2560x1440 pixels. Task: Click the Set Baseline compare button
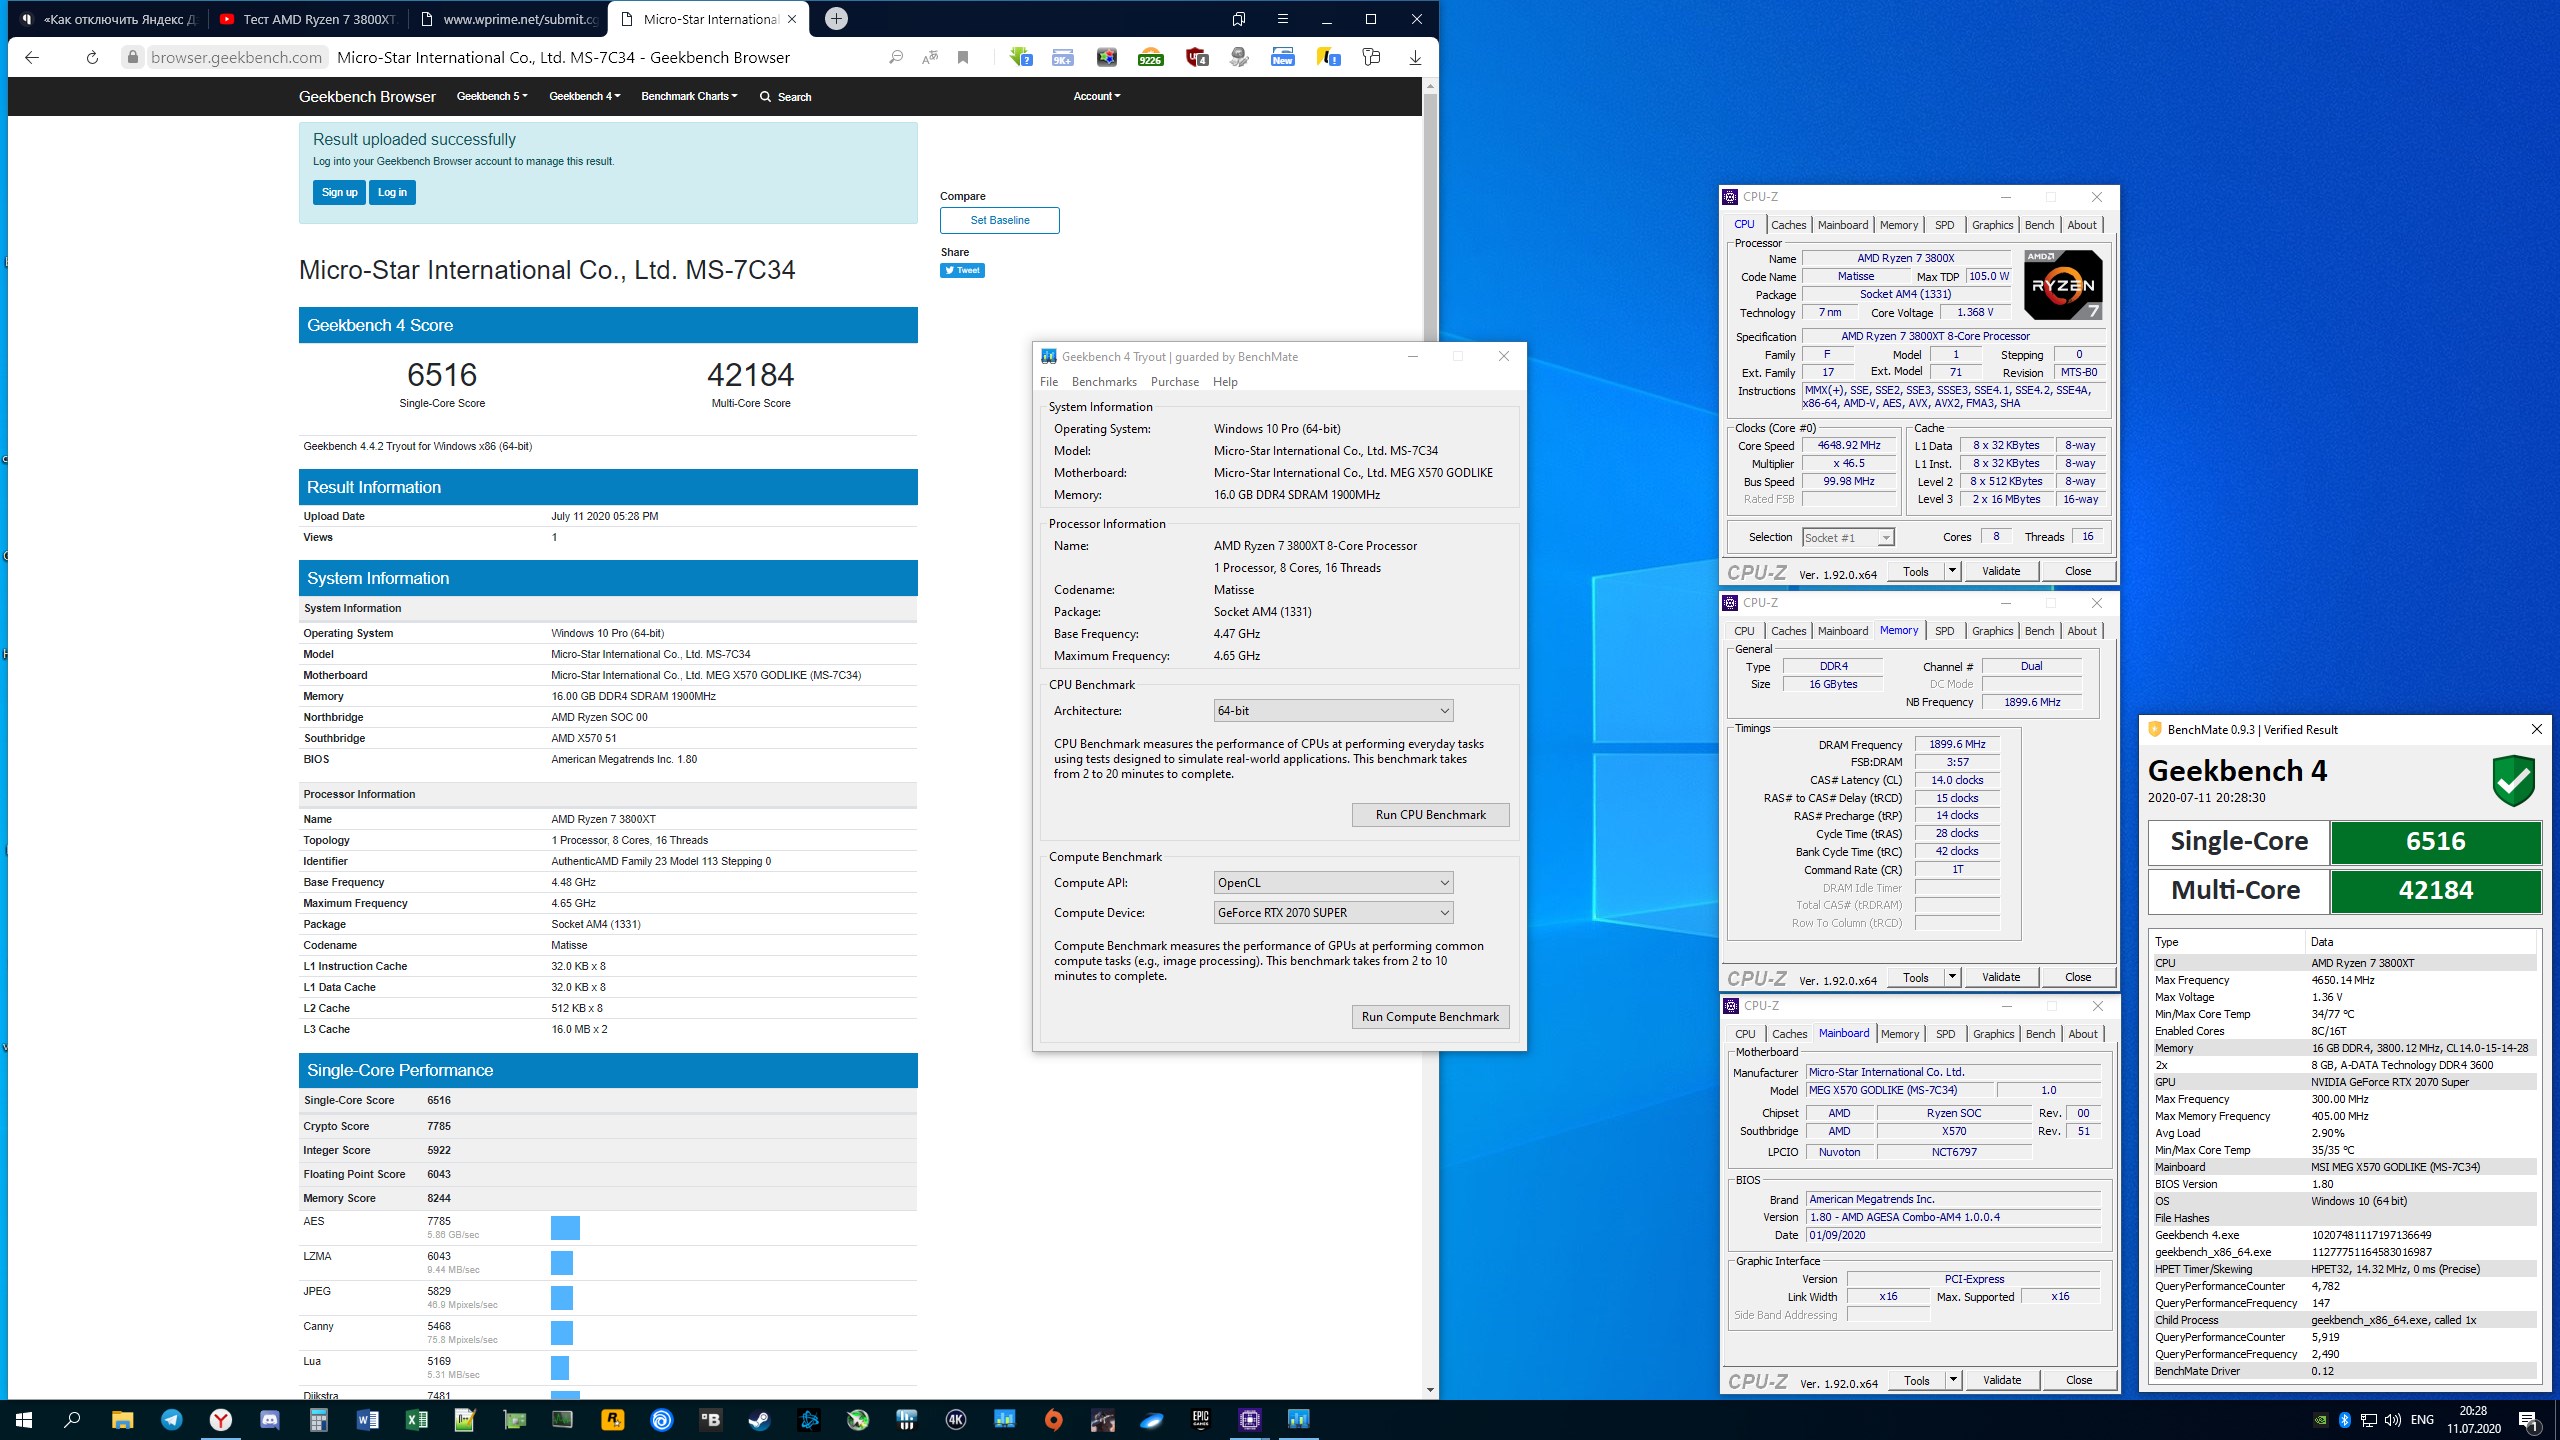(x=999, y=221)
